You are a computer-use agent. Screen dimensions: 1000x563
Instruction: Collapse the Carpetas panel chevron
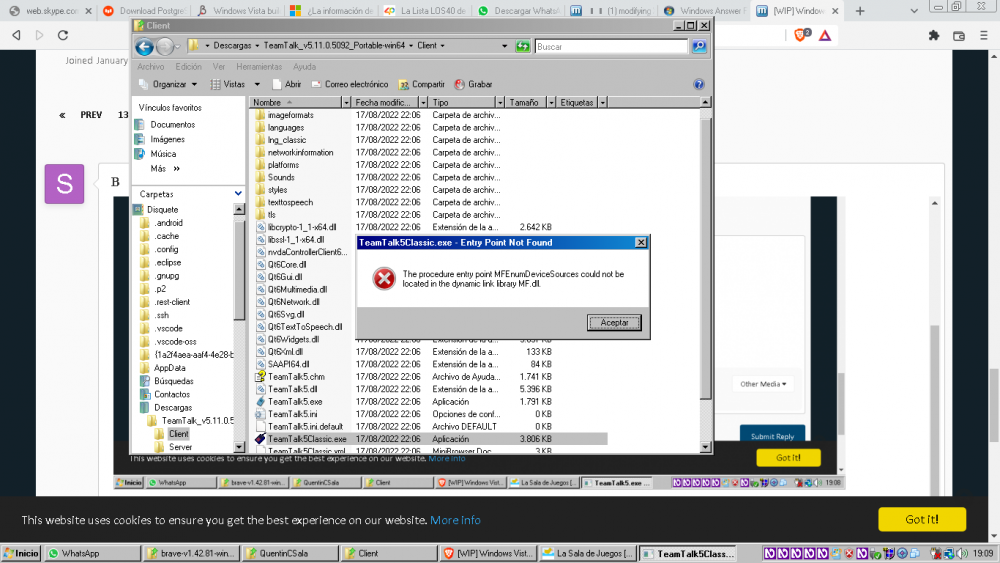[238, 194]
